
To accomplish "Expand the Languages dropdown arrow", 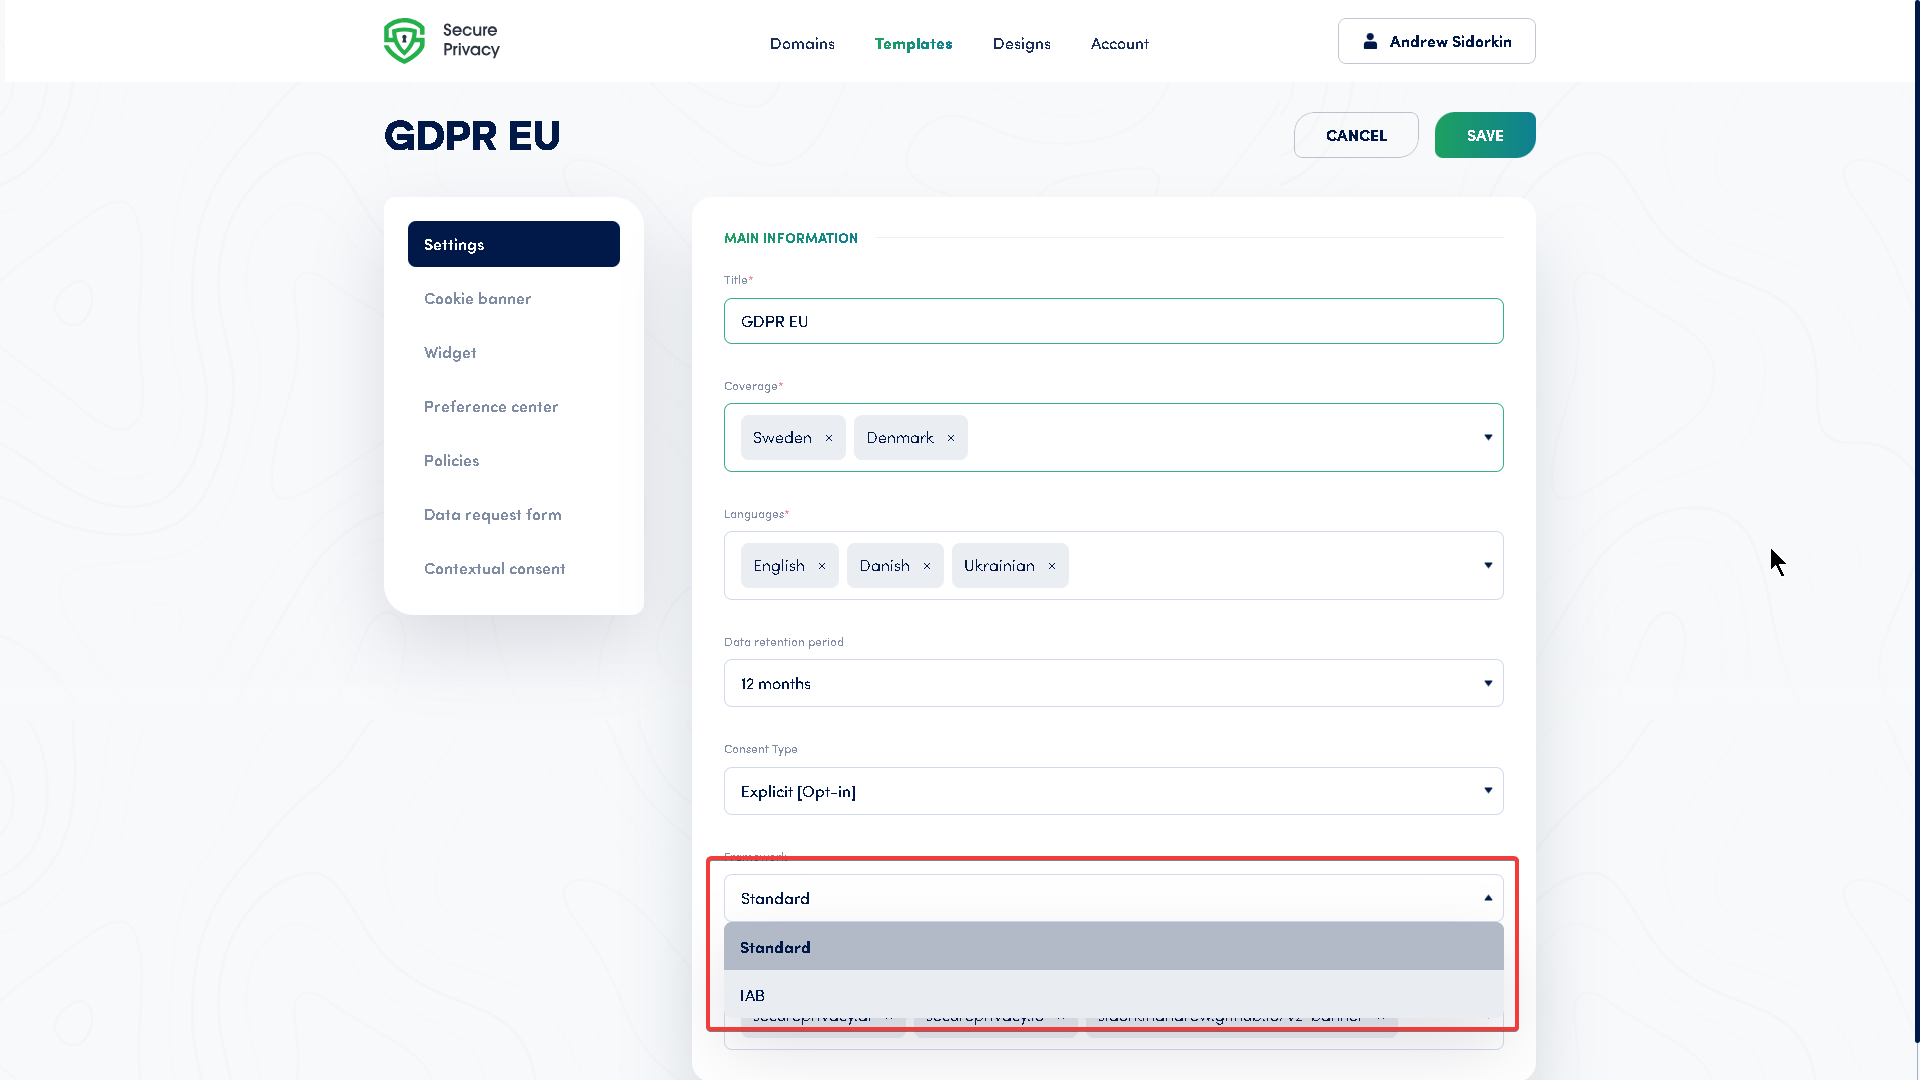I will (1488, 565).
